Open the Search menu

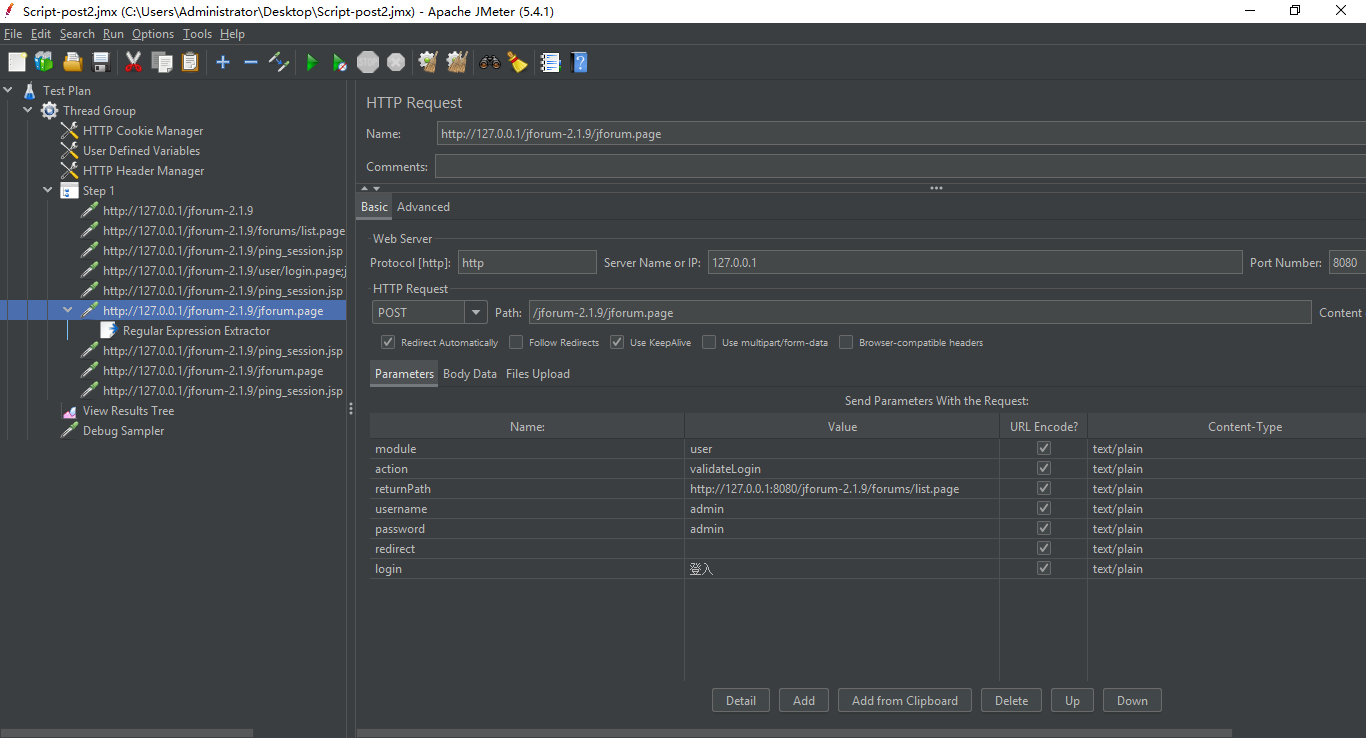pyautogui.click(x=77, y=34)
